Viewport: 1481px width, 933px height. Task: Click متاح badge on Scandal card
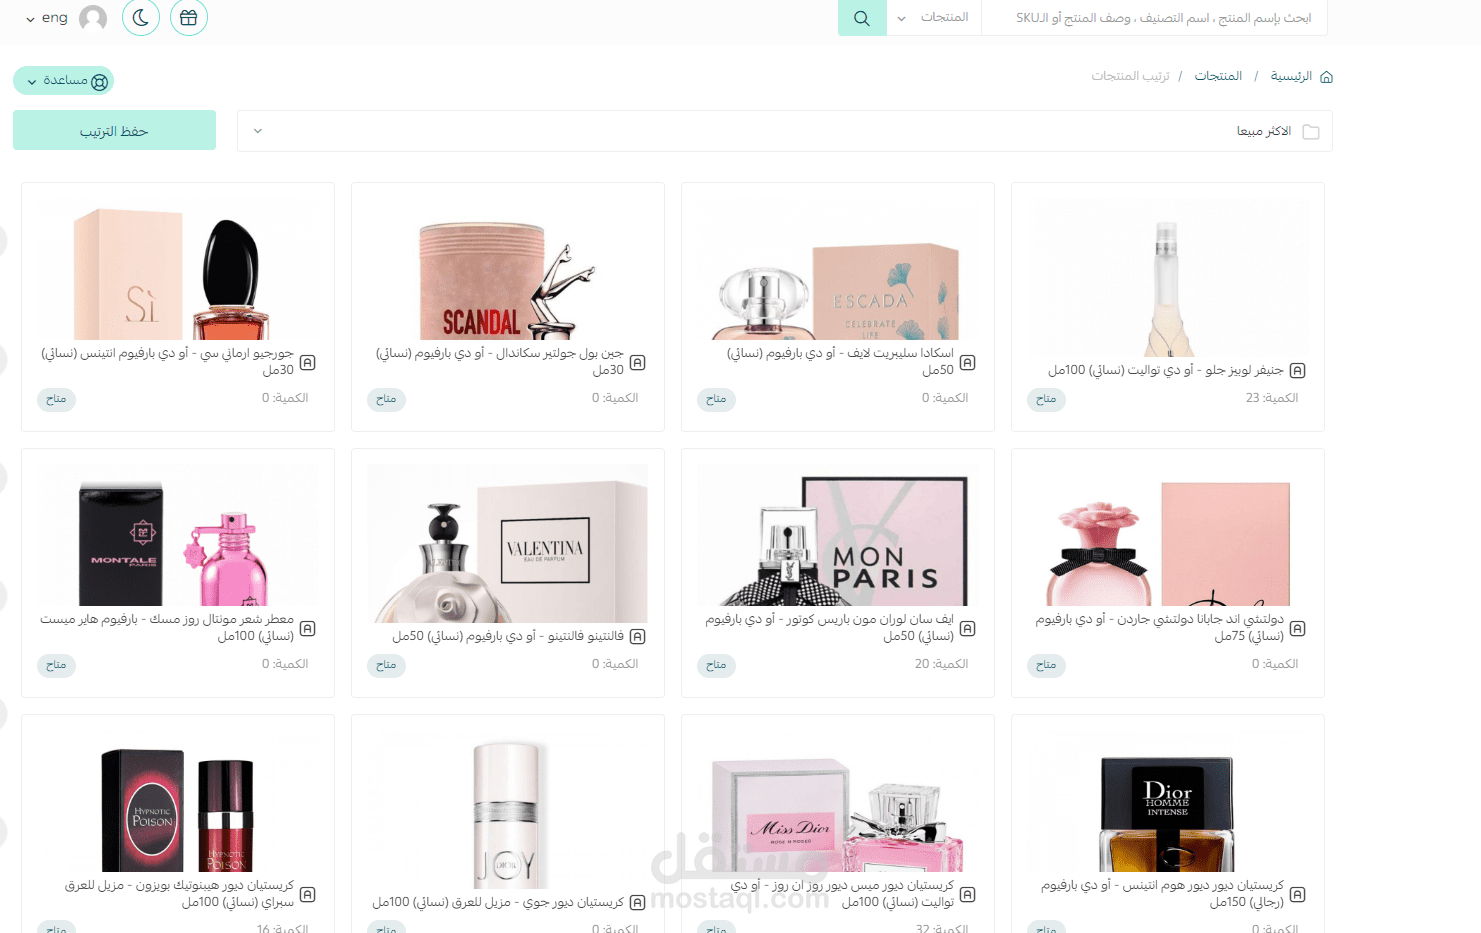point(386,399)
